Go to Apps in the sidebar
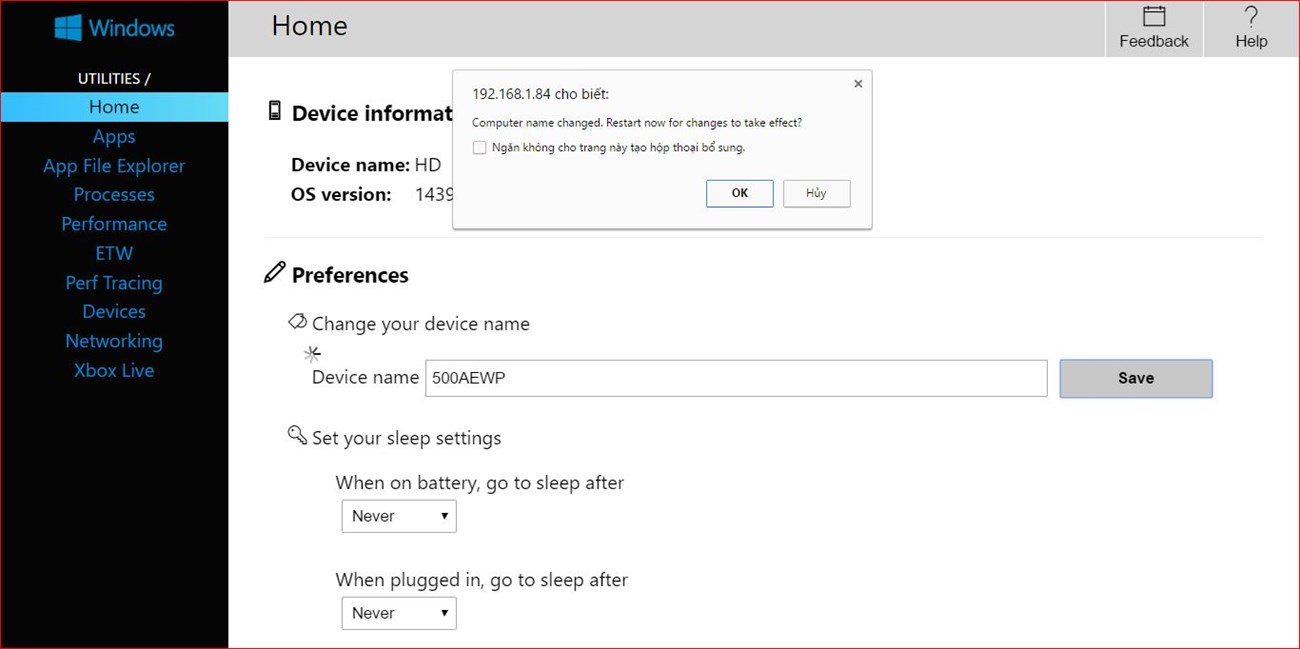 [114, 136]
